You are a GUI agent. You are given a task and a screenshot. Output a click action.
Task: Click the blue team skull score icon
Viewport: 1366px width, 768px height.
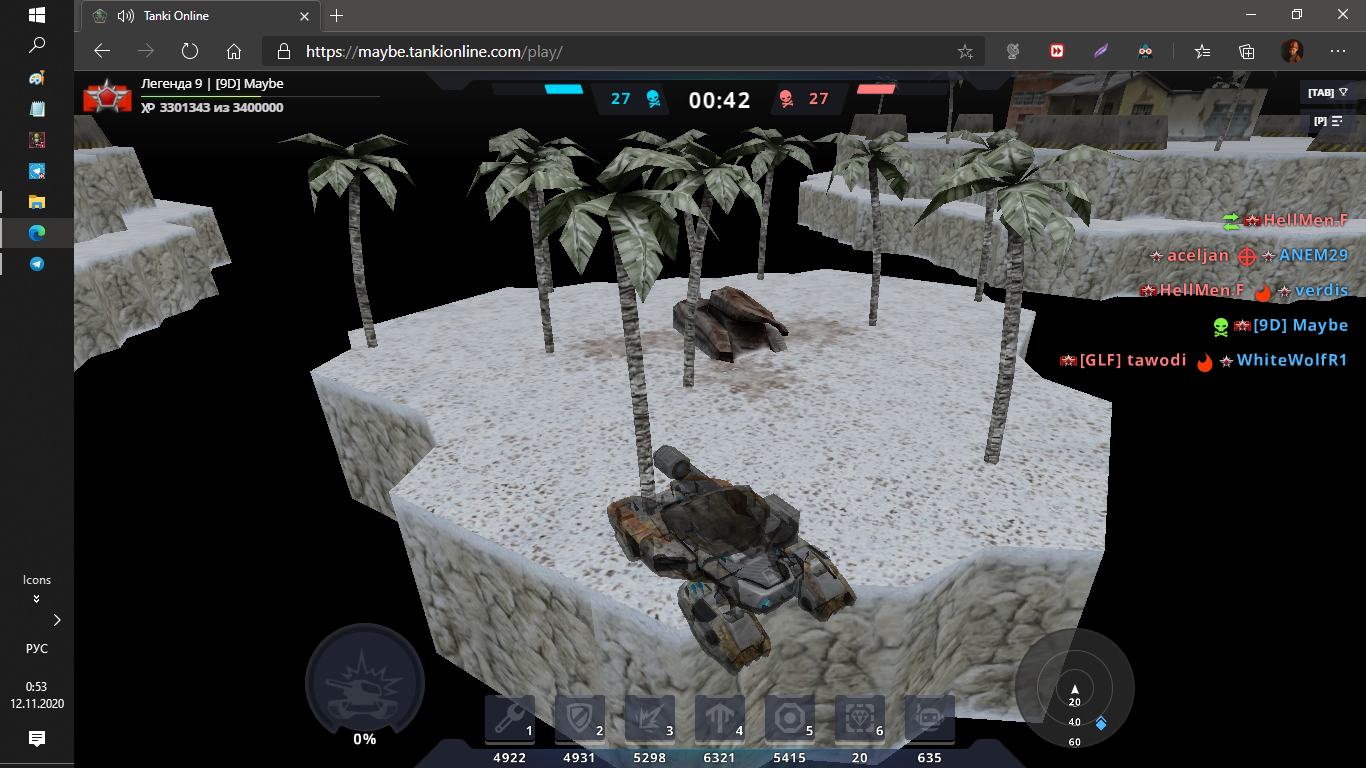(653, 98)
